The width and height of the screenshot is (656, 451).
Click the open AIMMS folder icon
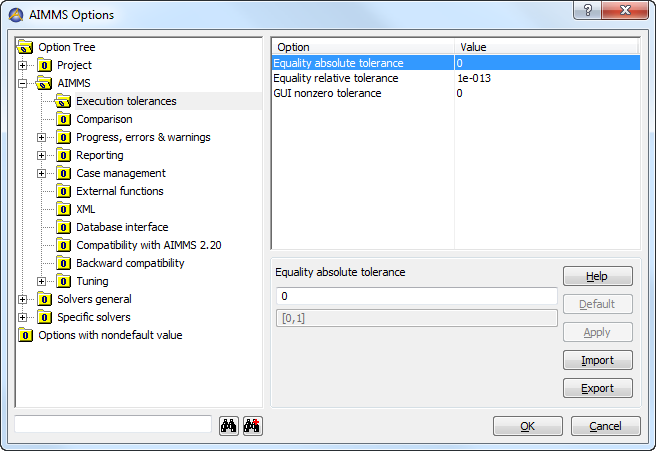(44, 83)
